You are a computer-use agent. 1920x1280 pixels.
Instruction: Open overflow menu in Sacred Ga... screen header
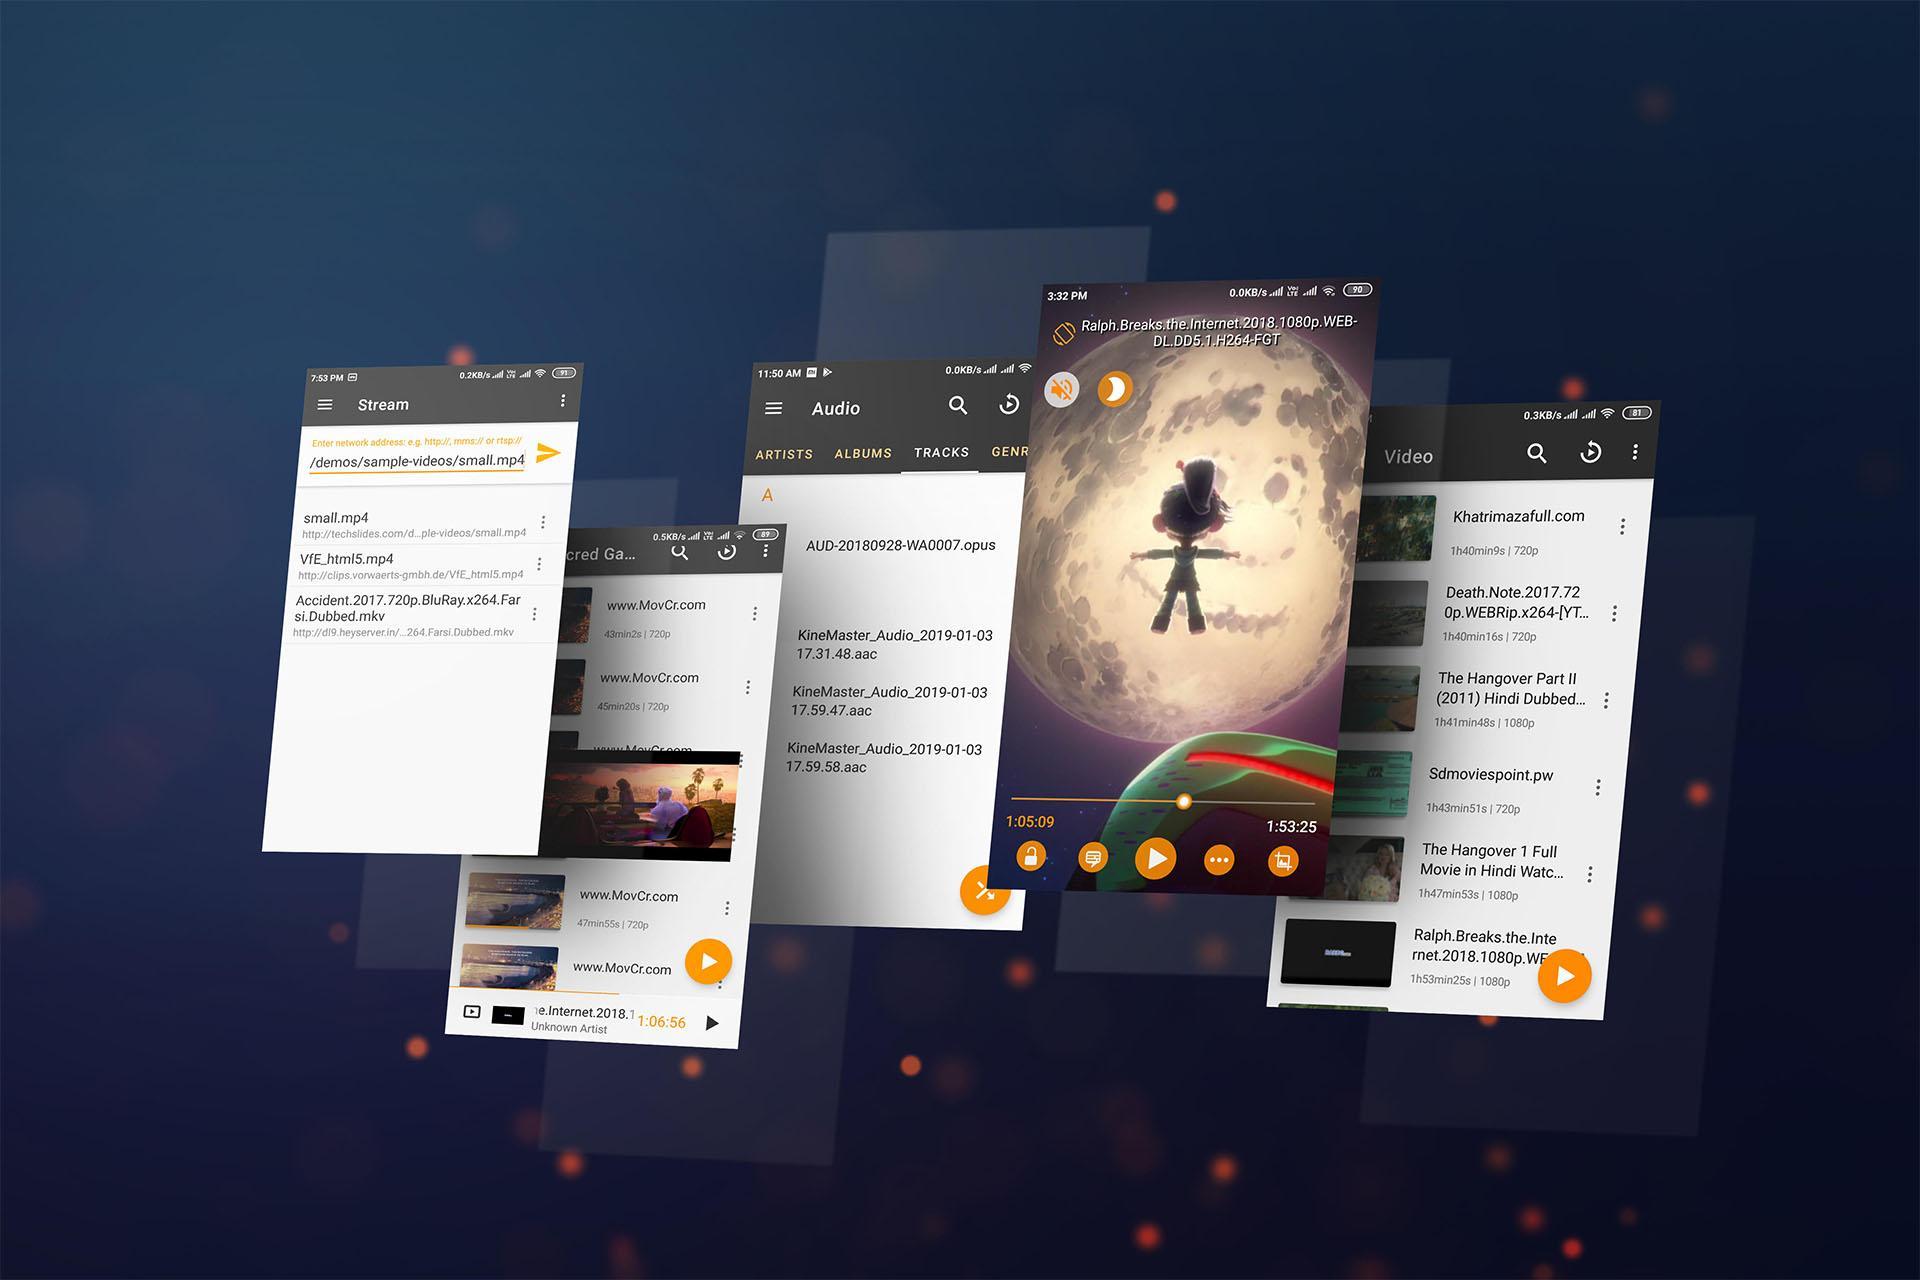click(x=766, y=551)
